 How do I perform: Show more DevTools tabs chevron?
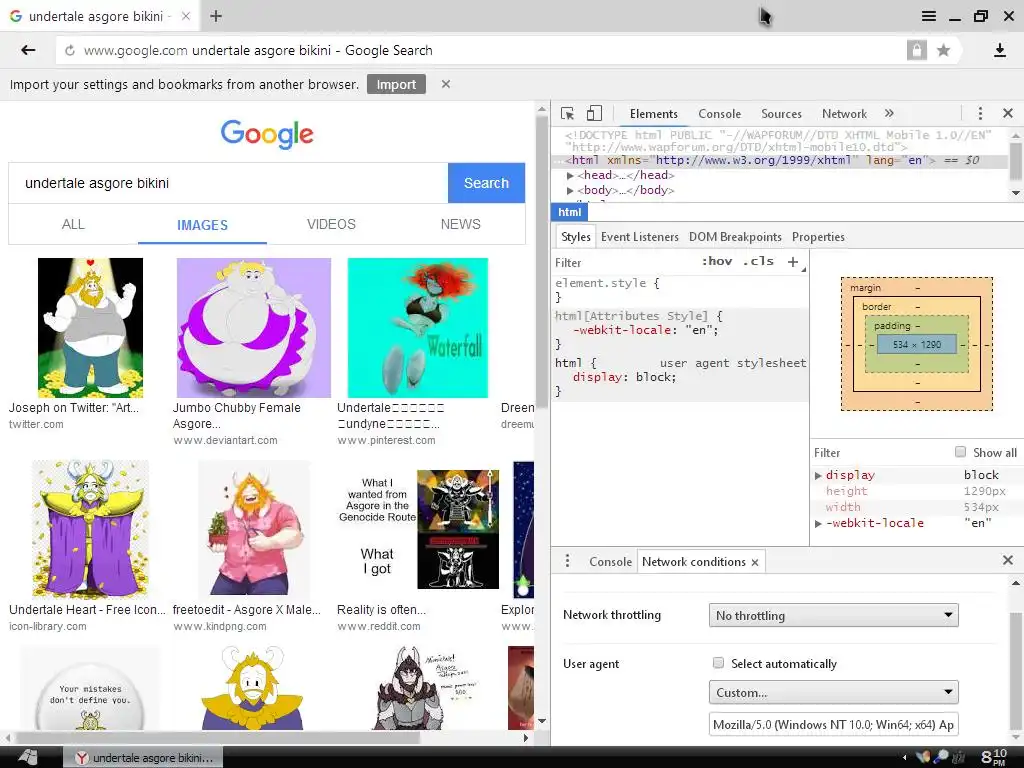point(889,114)
